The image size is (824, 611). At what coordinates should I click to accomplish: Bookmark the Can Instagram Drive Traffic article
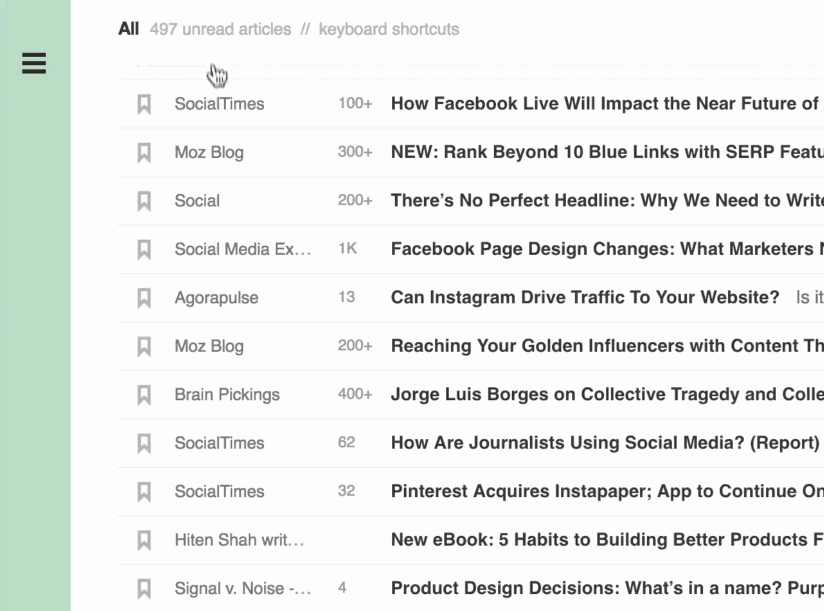144,298
